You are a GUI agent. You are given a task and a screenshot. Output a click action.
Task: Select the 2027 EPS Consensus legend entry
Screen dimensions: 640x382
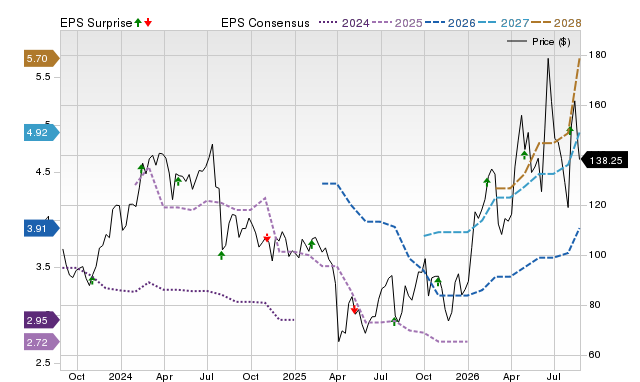(503, 23)
